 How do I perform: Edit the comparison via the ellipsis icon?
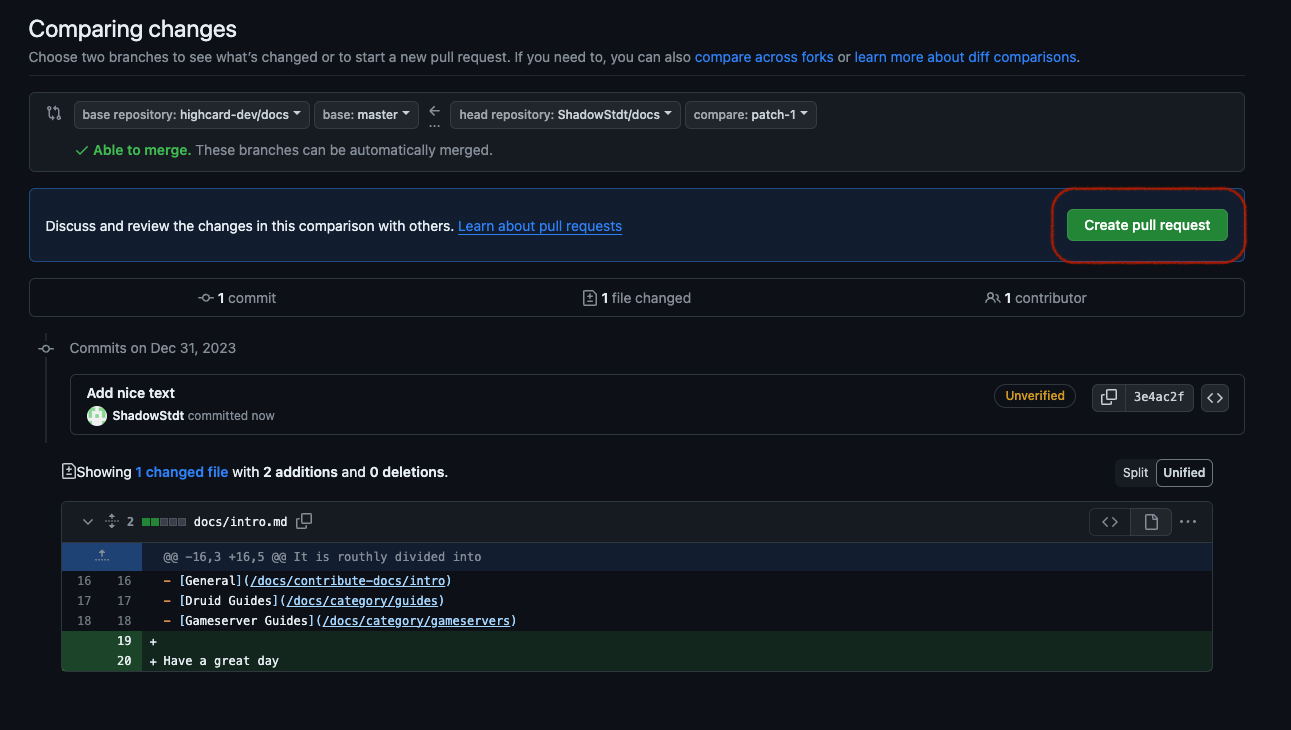(1188, 521)
